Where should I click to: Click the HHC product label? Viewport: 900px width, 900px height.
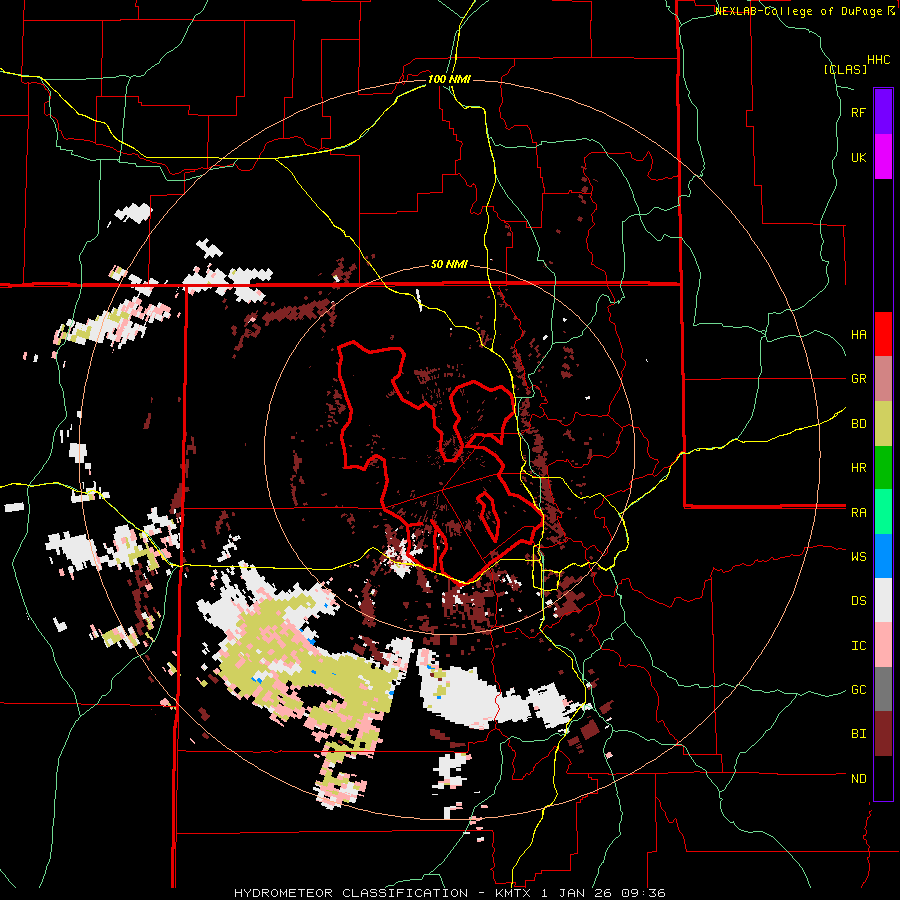[x=878, y=60]
